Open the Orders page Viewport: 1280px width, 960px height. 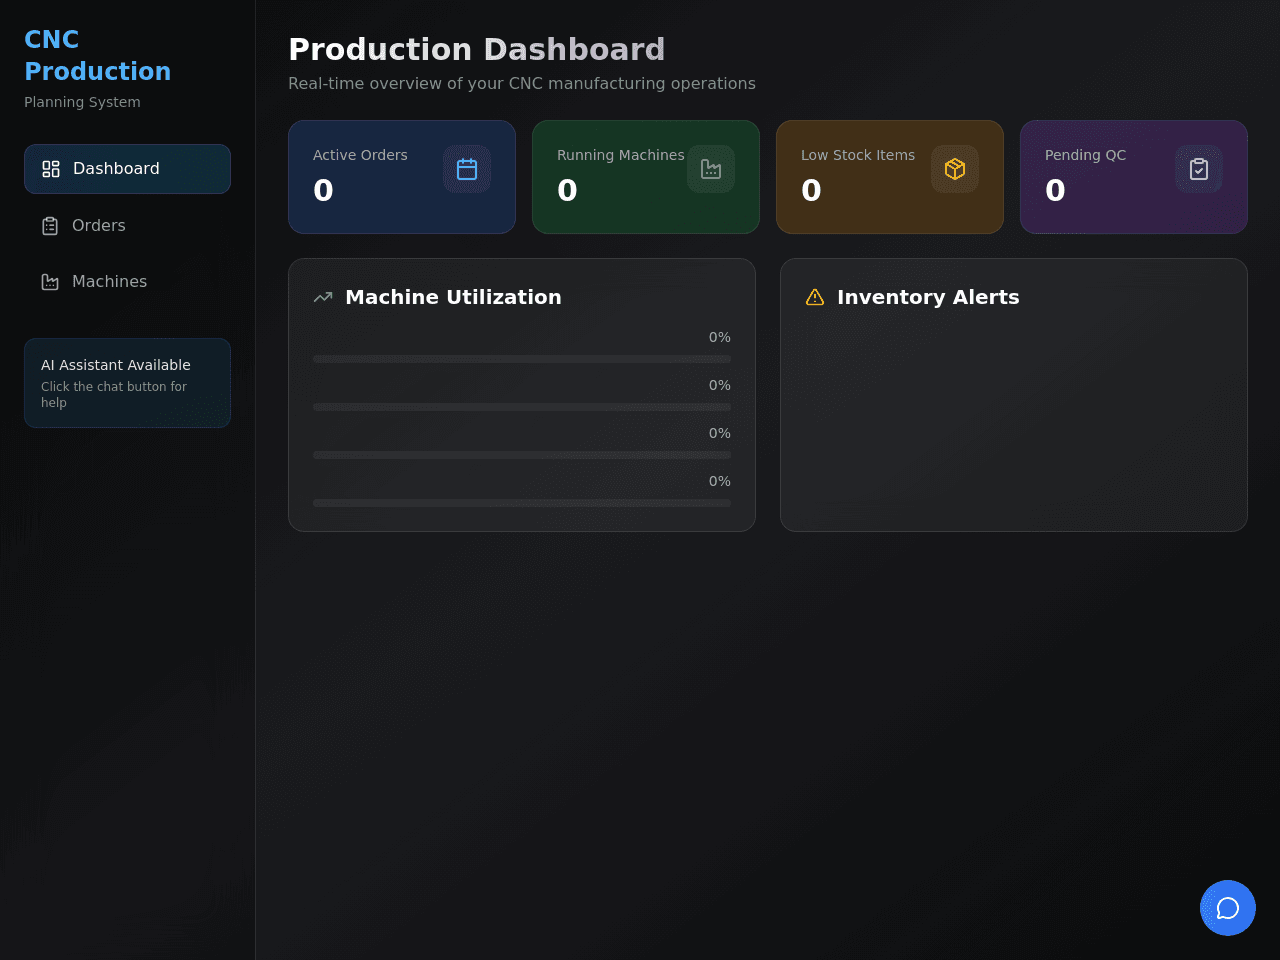(127, 226)
